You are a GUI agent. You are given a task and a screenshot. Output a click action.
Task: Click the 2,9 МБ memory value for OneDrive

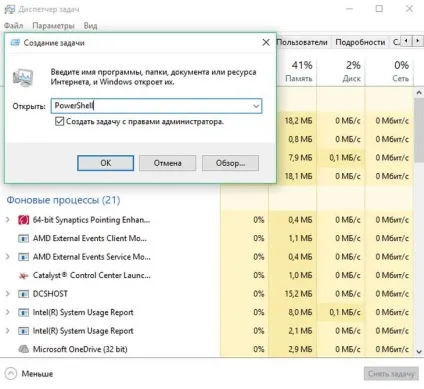point(300,349)
